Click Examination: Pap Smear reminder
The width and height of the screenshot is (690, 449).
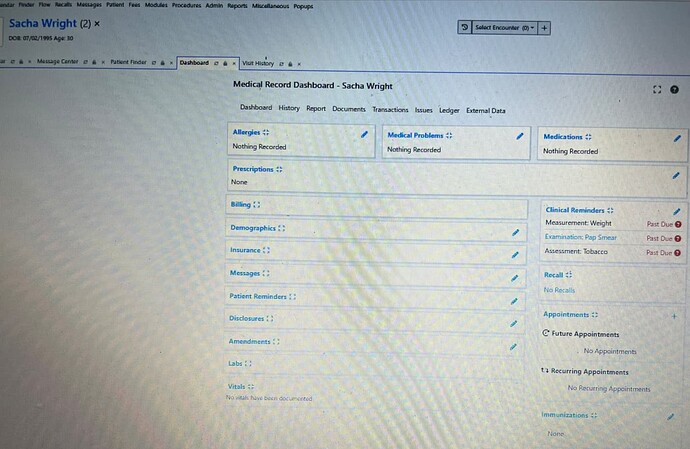click(580, 237)
